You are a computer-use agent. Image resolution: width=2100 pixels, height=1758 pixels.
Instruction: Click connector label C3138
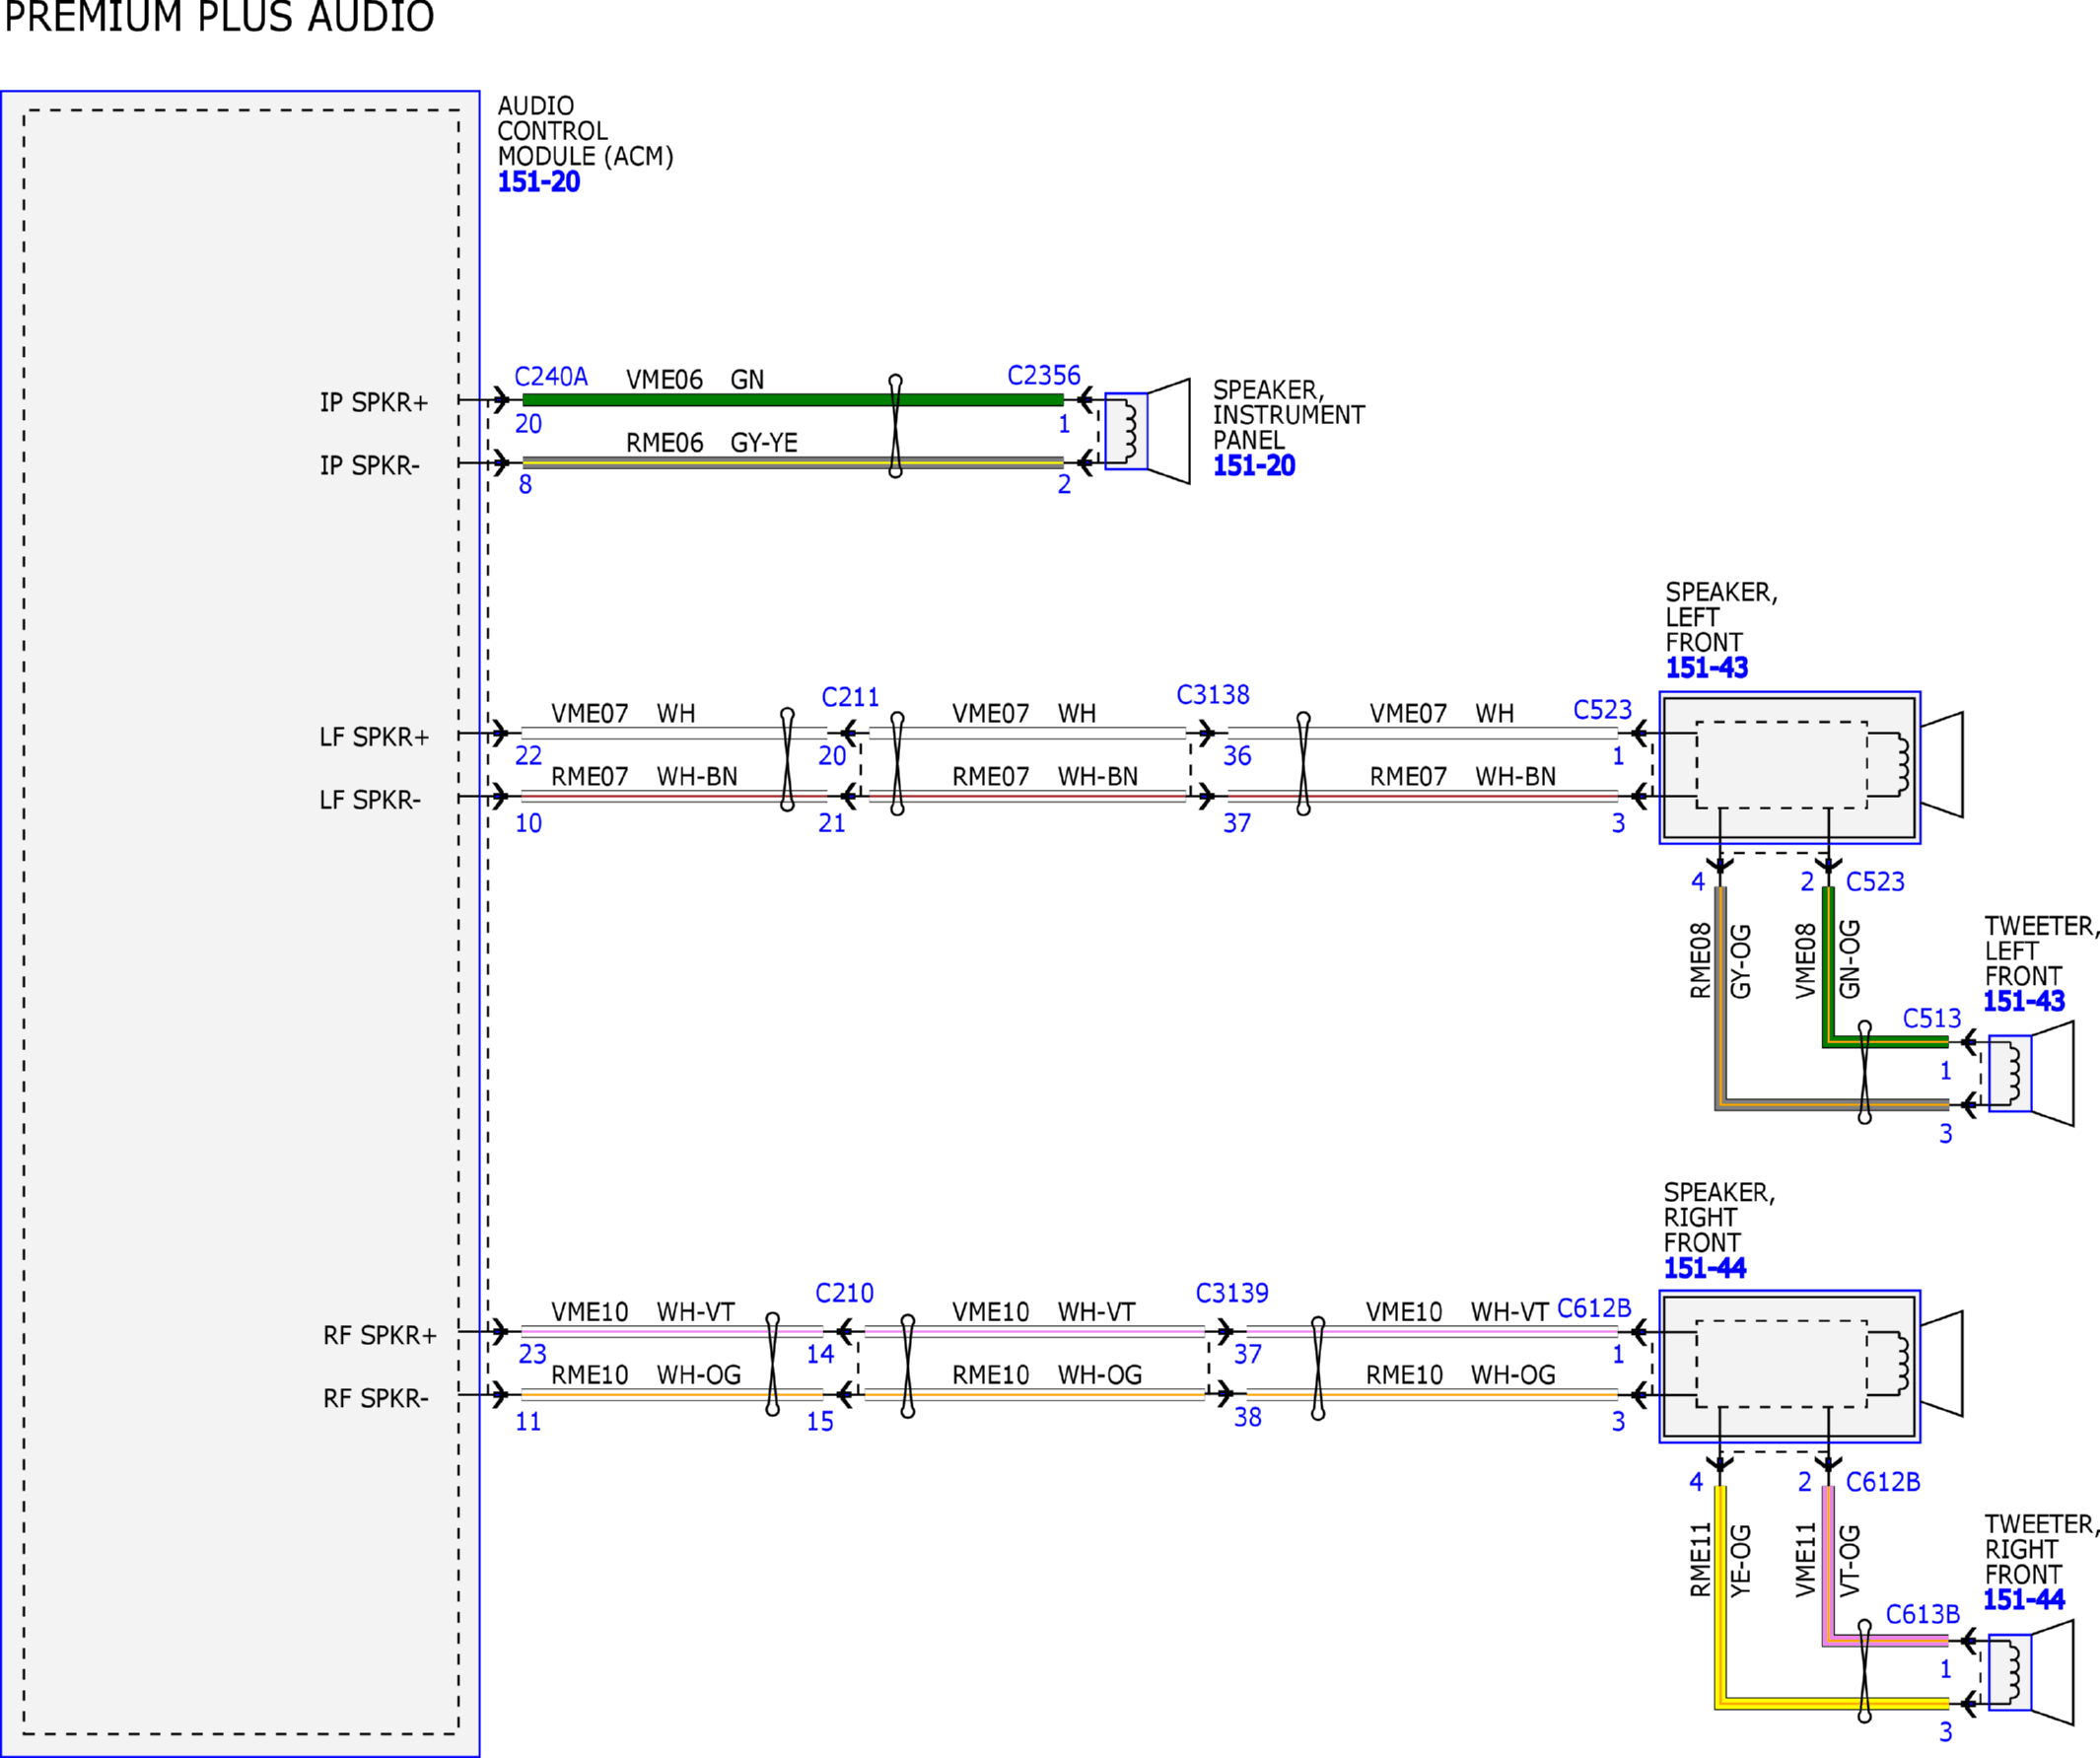click(x=1212, y=695)
